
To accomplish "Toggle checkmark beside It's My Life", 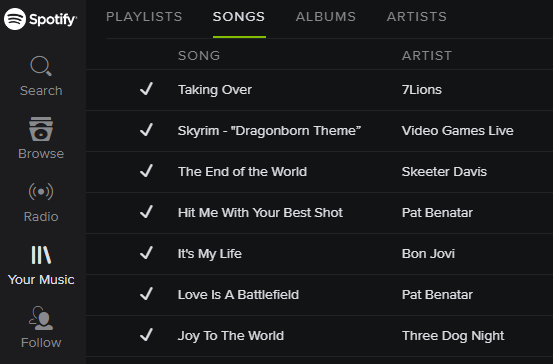I will point(146,253).
